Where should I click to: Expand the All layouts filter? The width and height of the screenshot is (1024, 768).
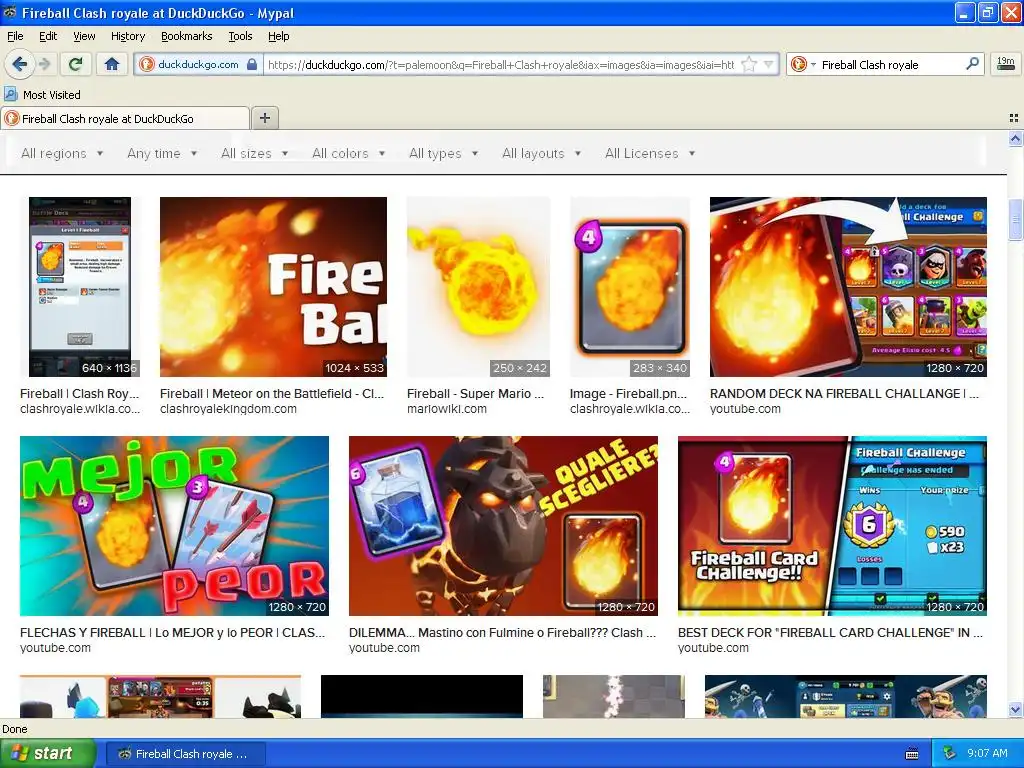[x=541, y=153]
